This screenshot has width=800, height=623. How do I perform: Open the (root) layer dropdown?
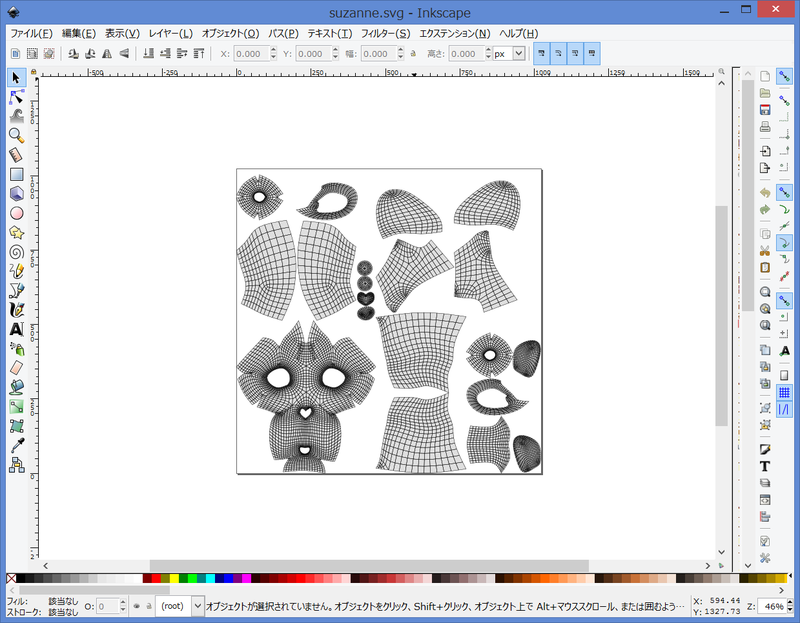tap(198, 606)
